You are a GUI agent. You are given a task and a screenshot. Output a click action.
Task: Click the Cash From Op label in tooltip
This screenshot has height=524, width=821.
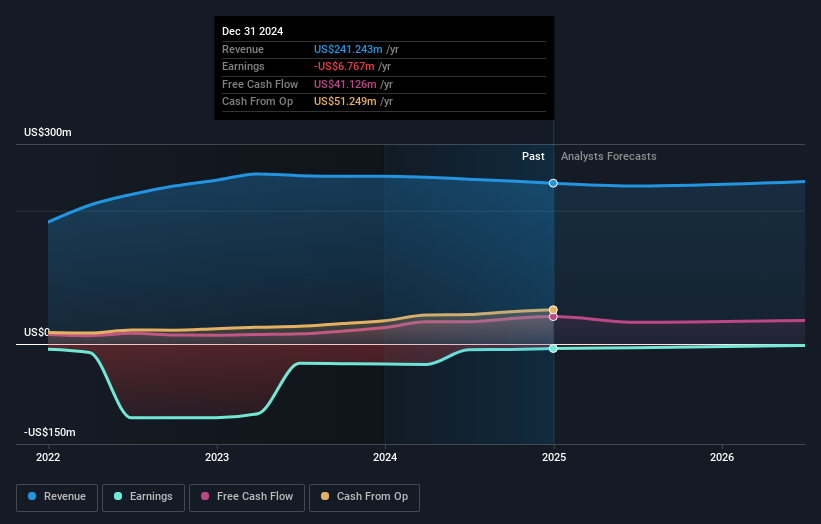coord(257,101)
